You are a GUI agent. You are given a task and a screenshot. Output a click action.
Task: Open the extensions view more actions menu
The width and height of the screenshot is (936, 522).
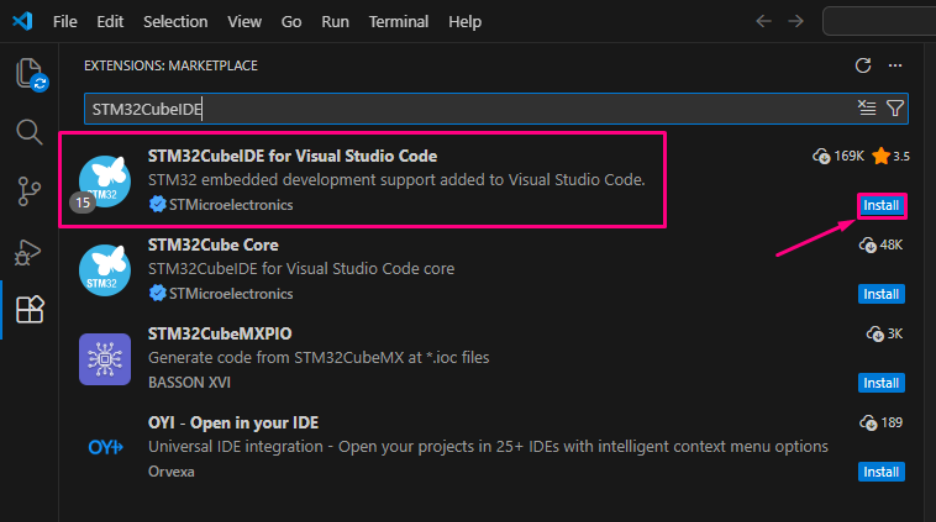point(895,66)
